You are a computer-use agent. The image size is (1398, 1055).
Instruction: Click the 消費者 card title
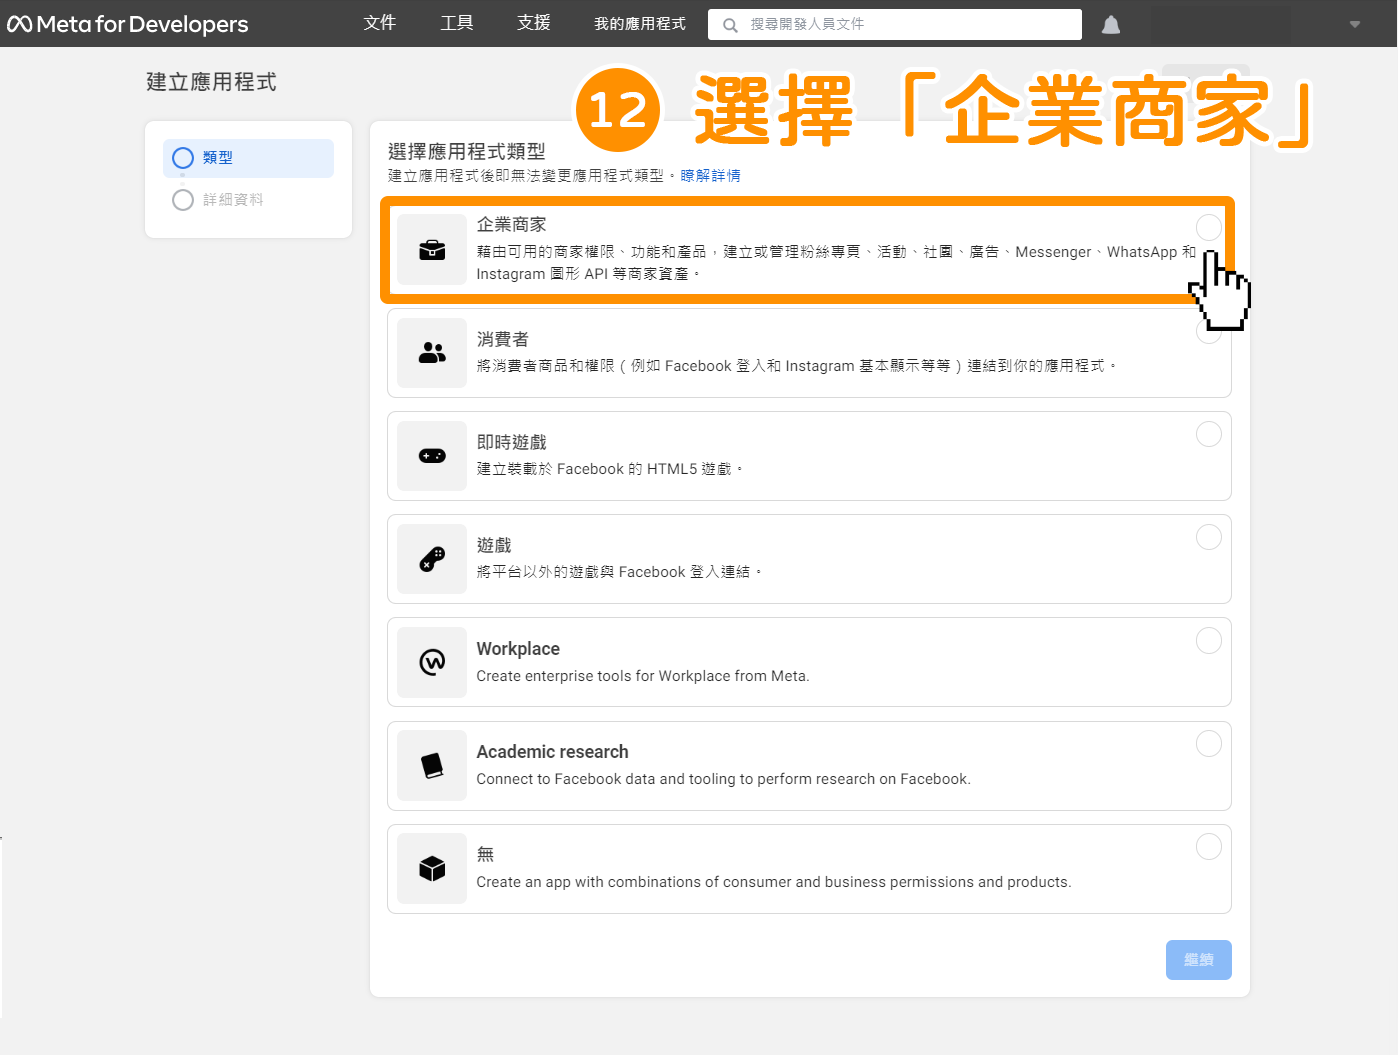(x=503, y=340)
